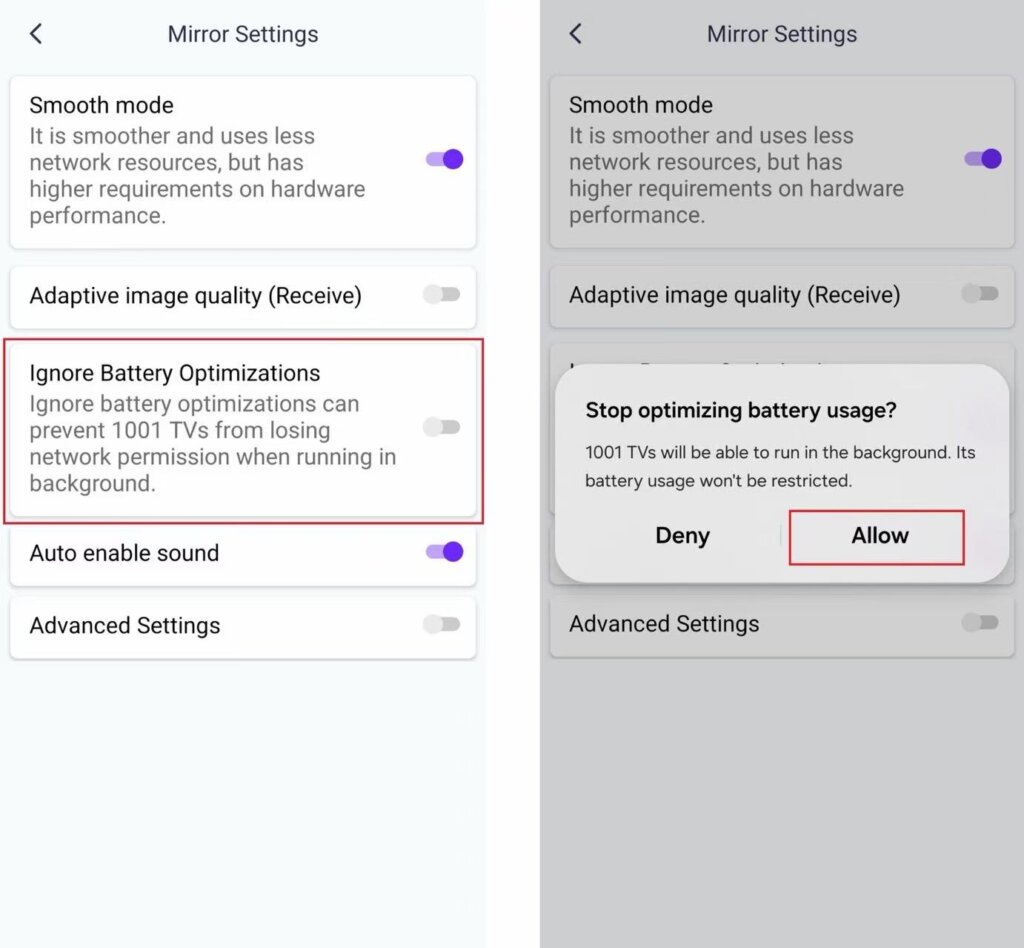This screenshot has width=1024, height=948.
Task: Click the Auto enable sound label
Action: tap(124, 553)
